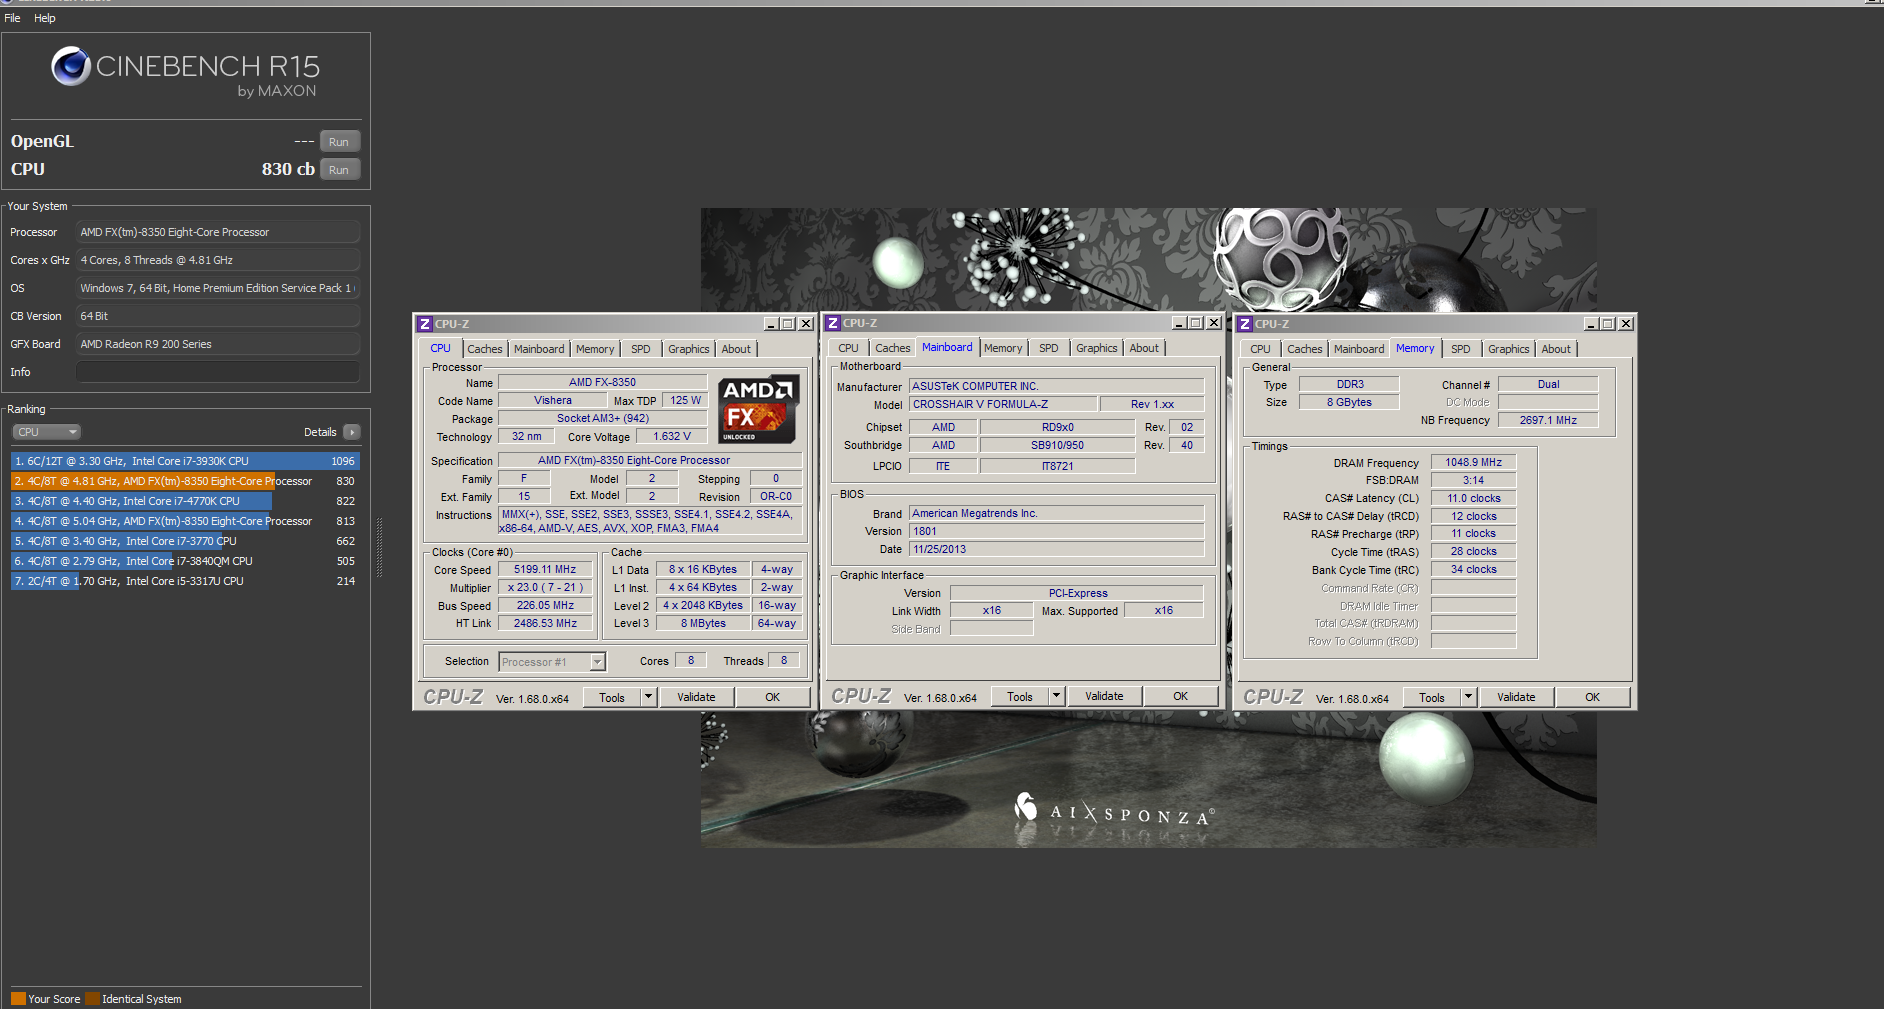Viewport: 1884px width, 1009px height.
Task: Close the right CPU-Z window
Action: click(1625, 324)
